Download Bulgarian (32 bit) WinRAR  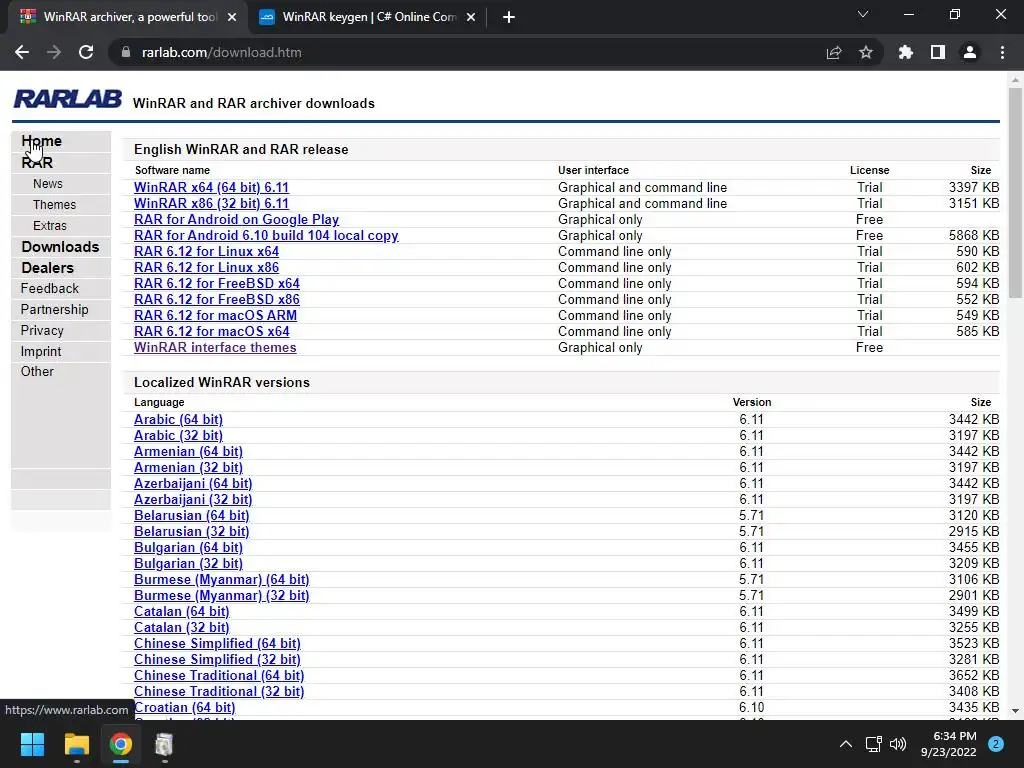pos(188,564)
